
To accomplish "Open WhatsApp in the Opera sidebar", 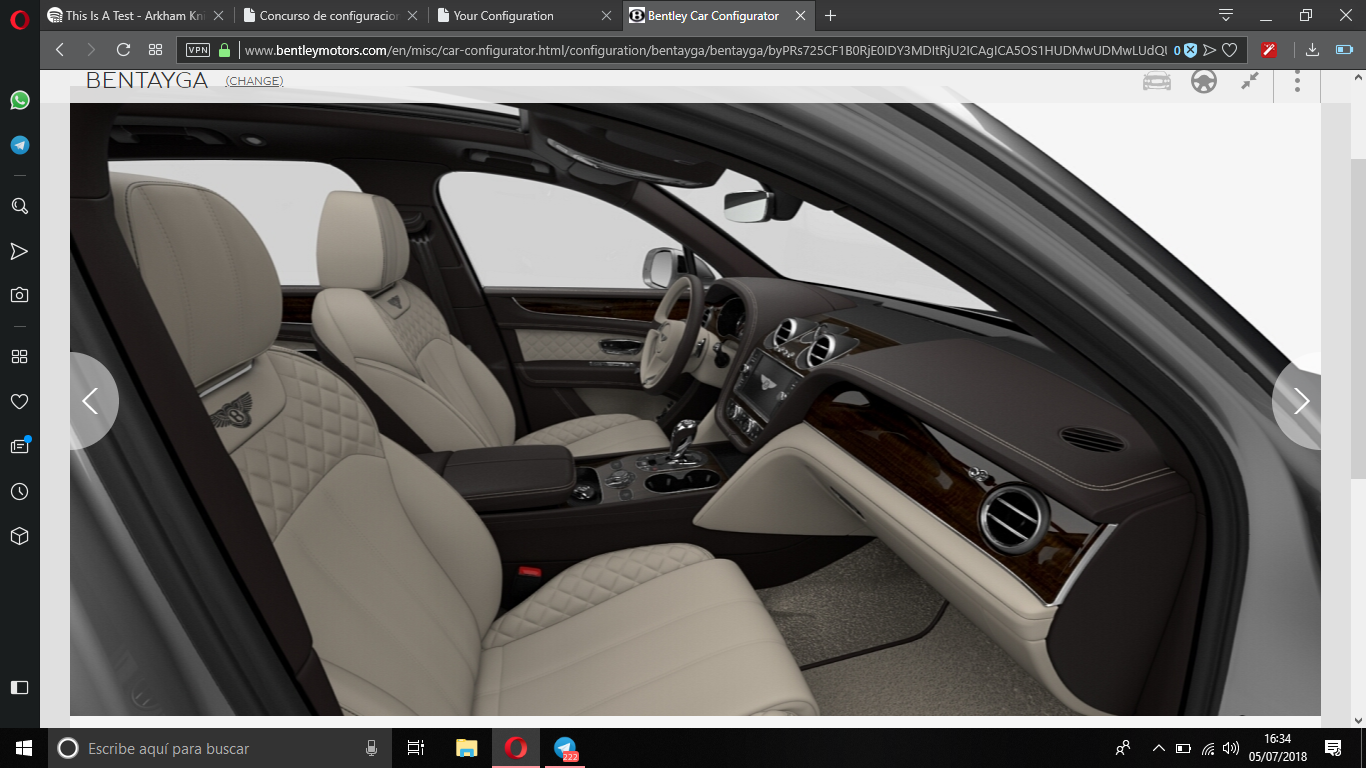I will click(19, 100).
